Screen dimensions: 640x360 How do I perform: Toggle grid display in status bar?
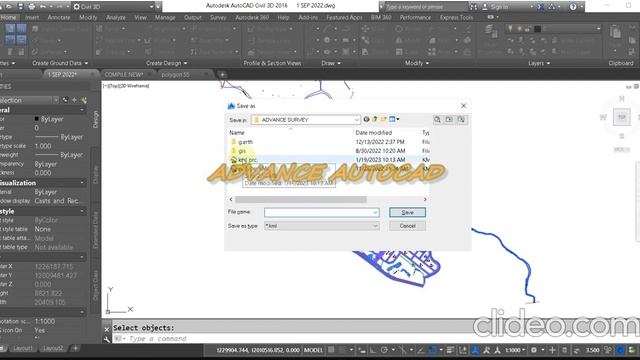pos(331,350)
